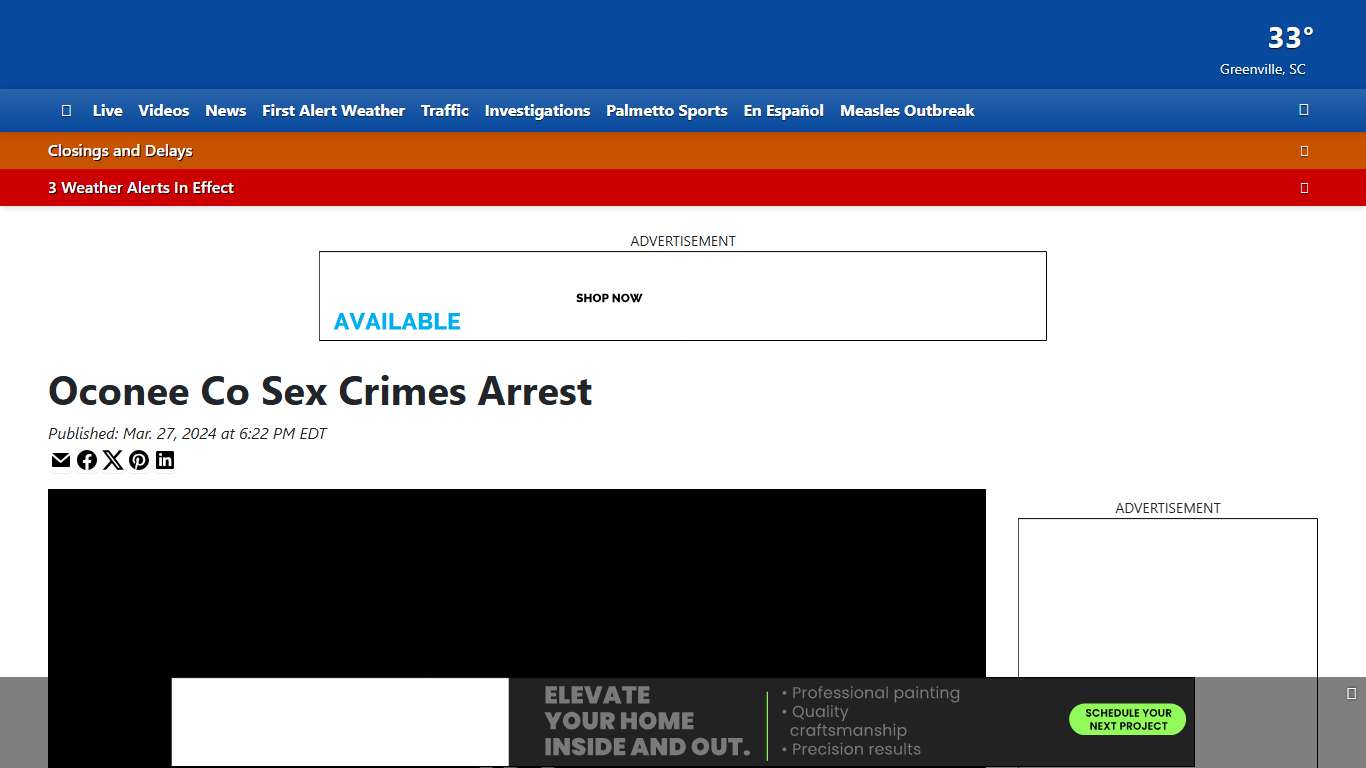The width and height of the screenshot is (1366, 768).
Task: Click the video player to play
Action: point(517,580)
